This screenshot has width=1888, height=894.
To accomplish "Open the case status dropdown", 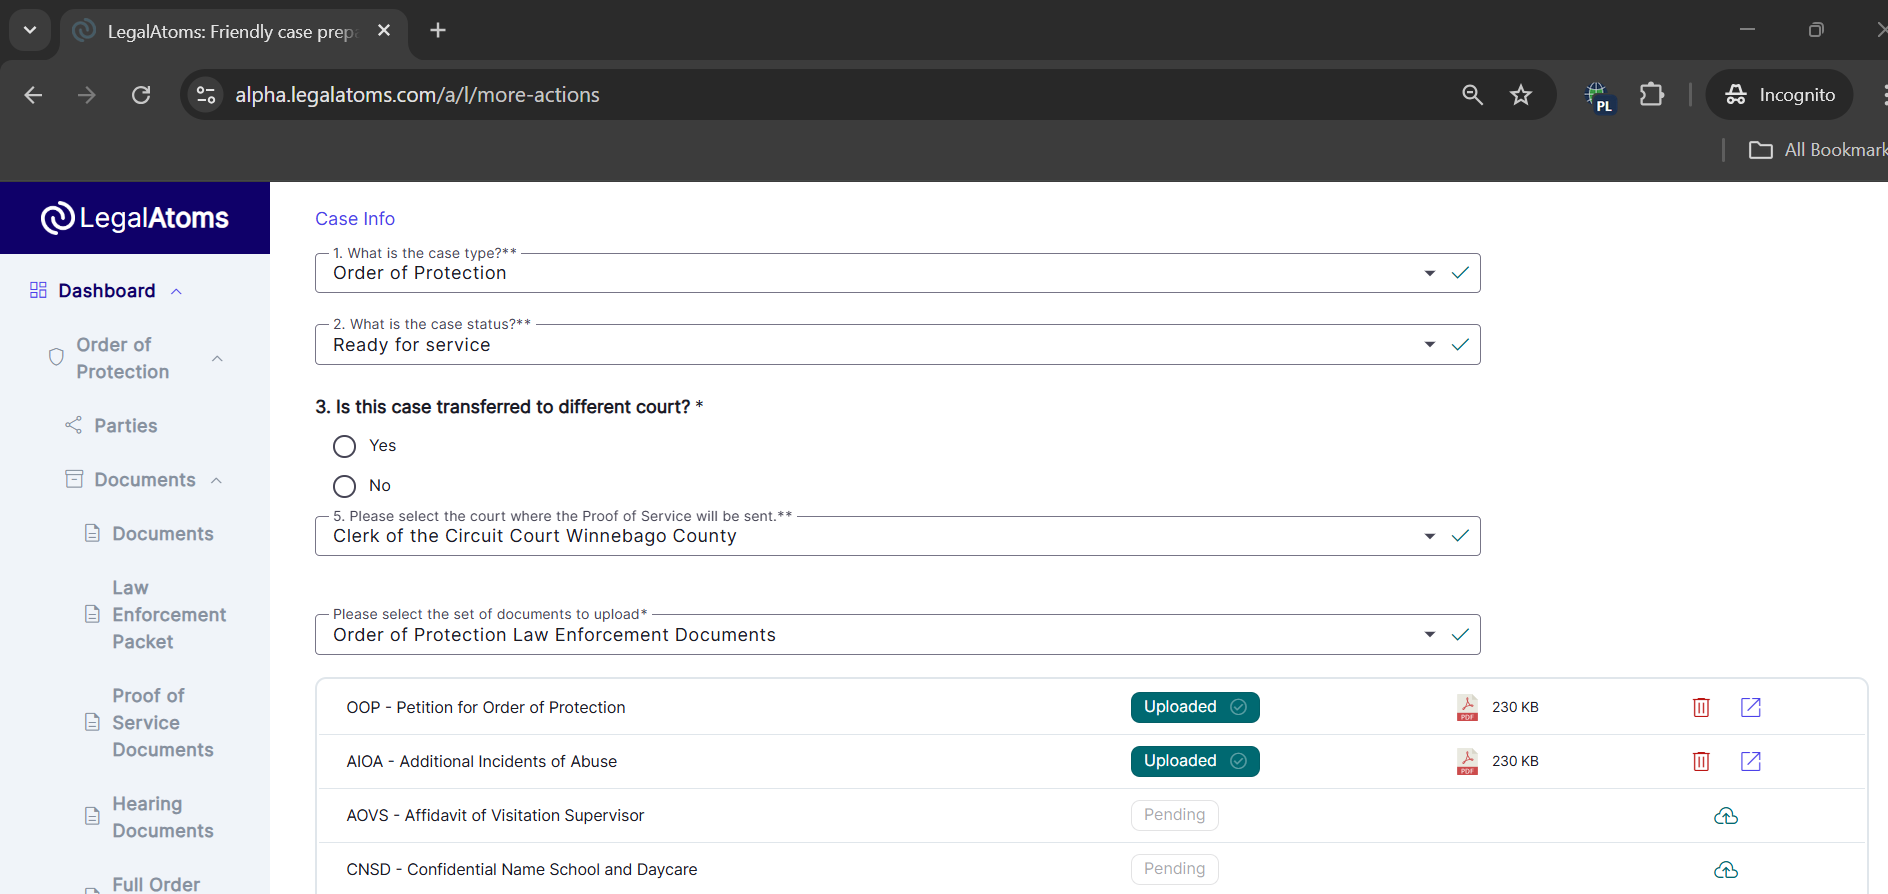I will (x=1429, y=345).
